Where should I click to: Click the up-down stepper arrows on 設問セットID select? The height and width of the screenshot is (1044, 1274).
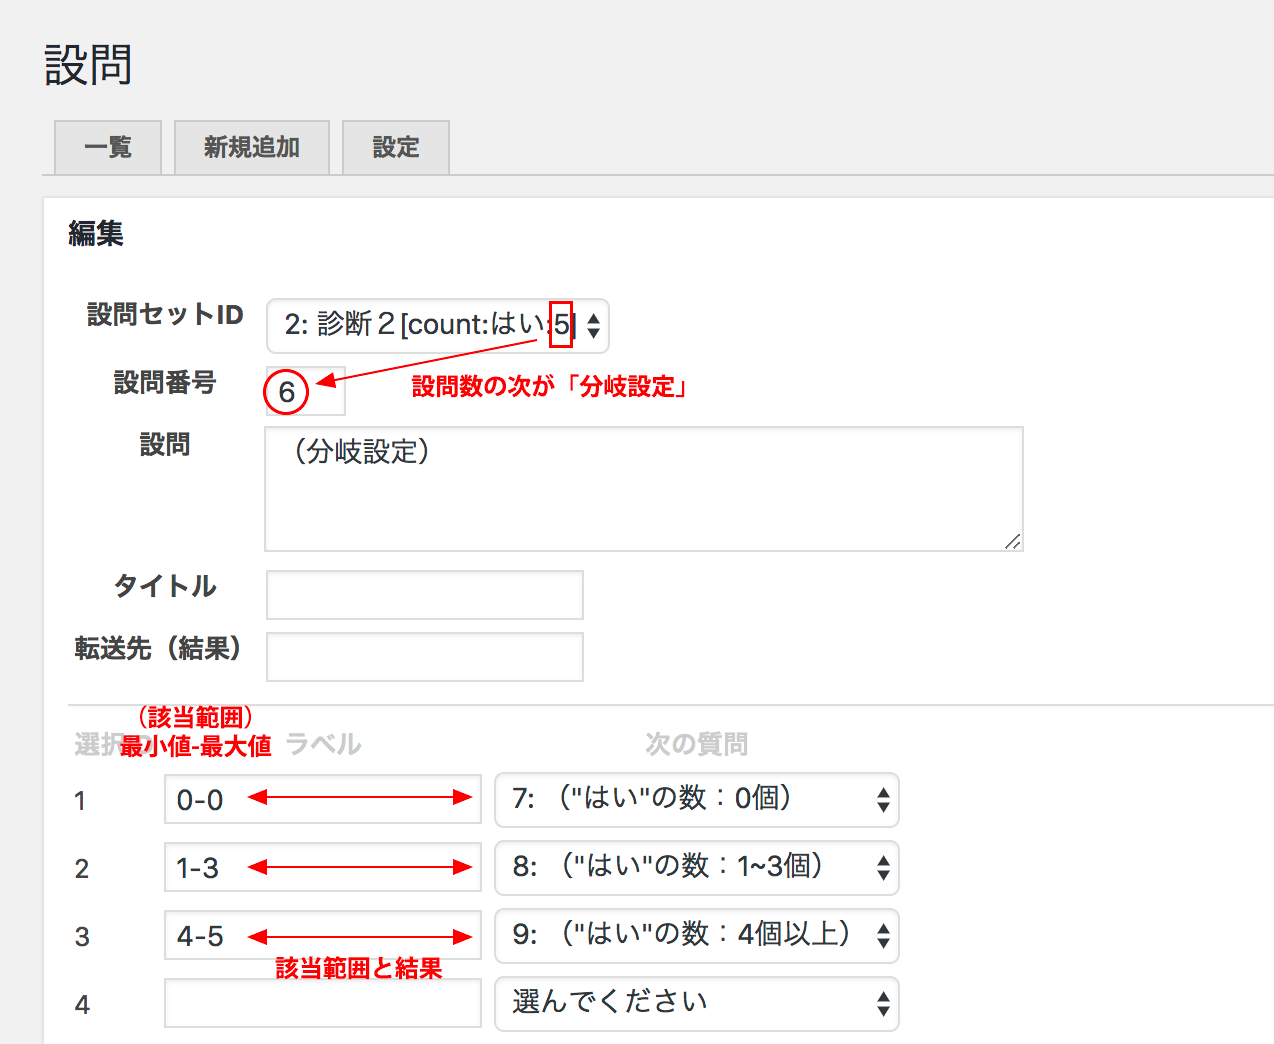click(x=592, y=326)
